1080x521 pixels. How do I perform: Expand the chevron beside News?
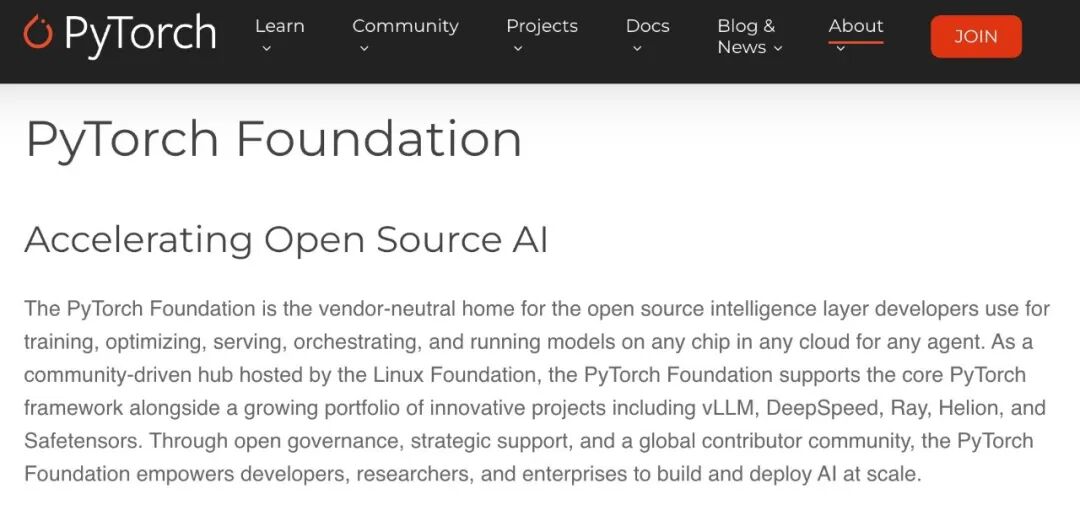(778, 48)
